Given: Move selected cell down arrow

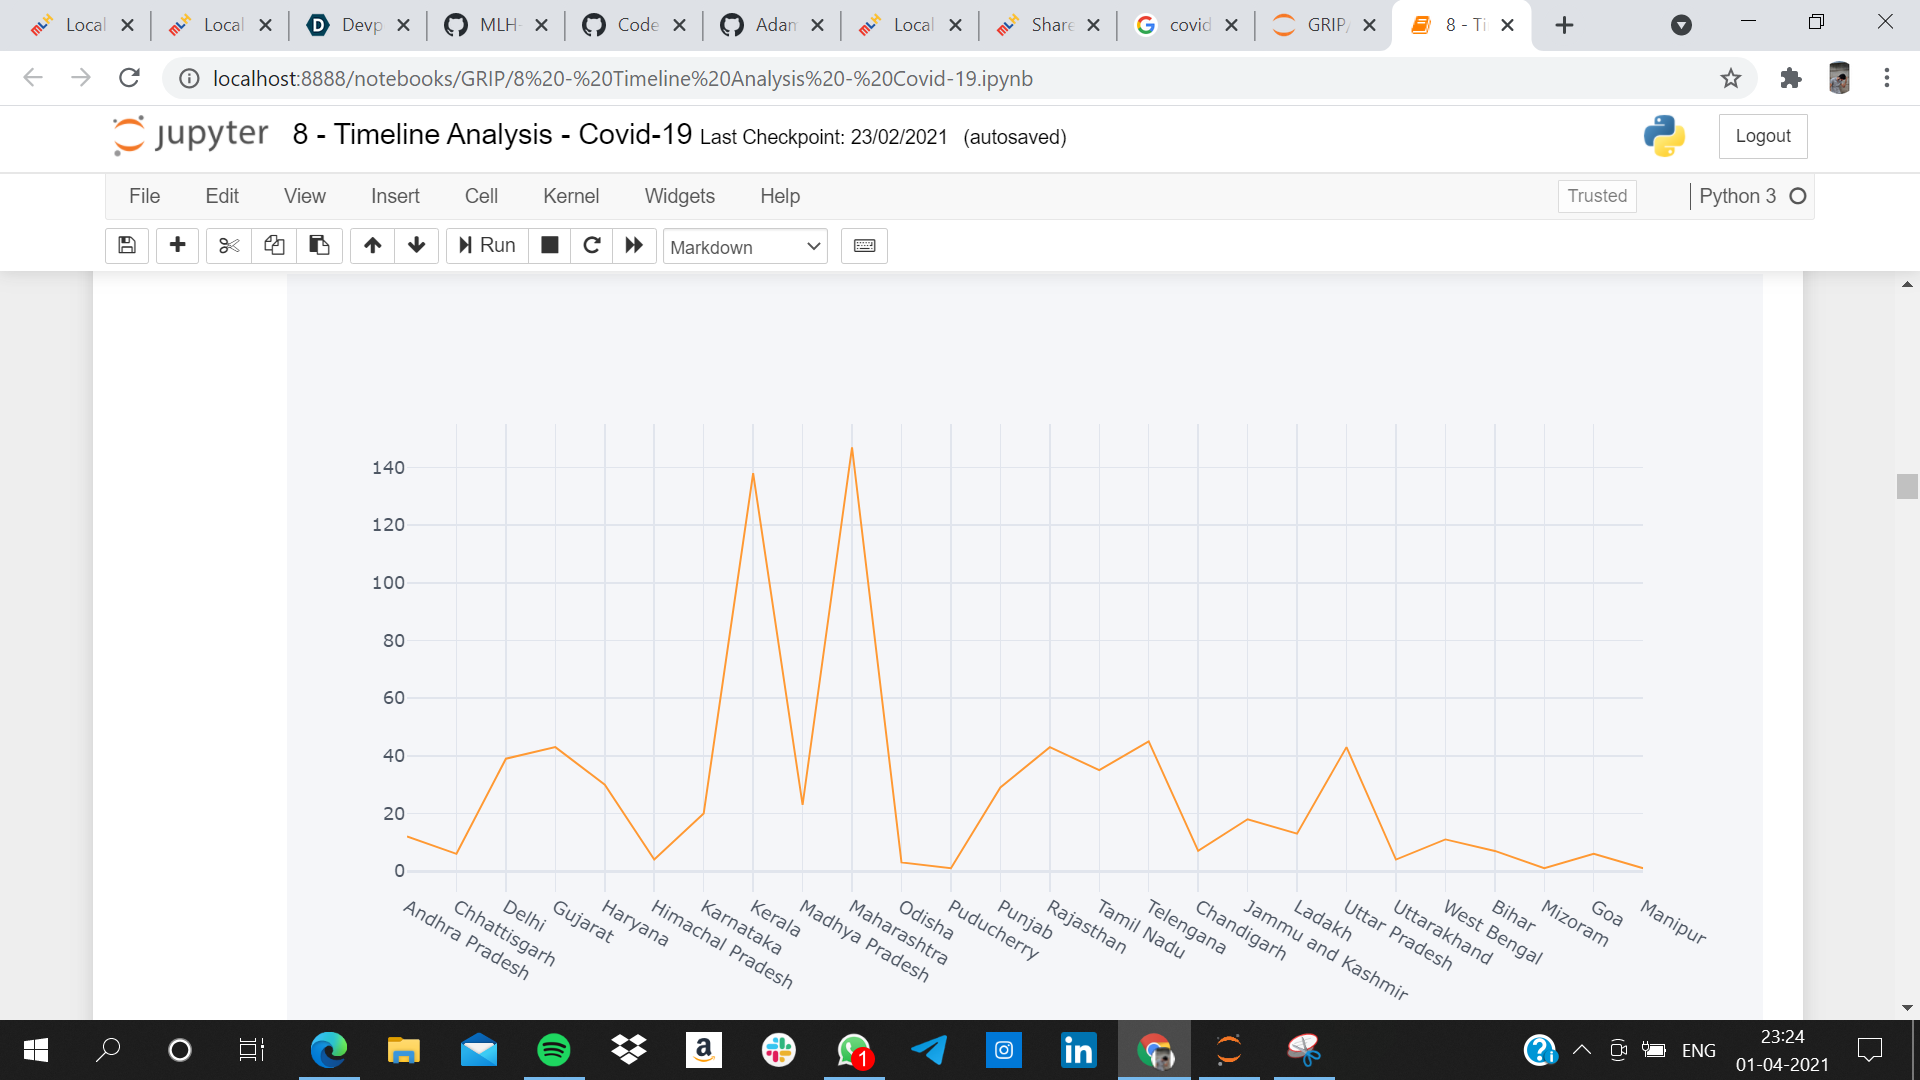Looking at the screenshot, I should pos(417,245).
